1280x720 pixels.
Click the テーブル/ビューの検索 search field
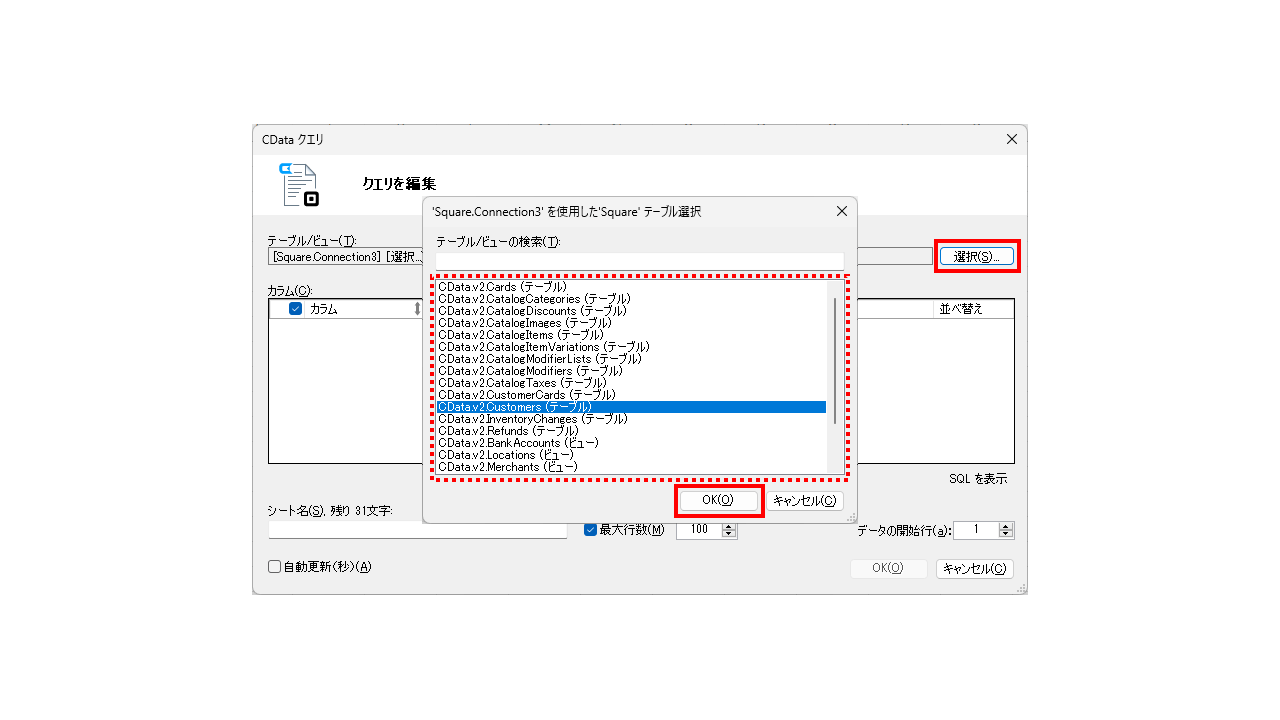coord(640,260)
